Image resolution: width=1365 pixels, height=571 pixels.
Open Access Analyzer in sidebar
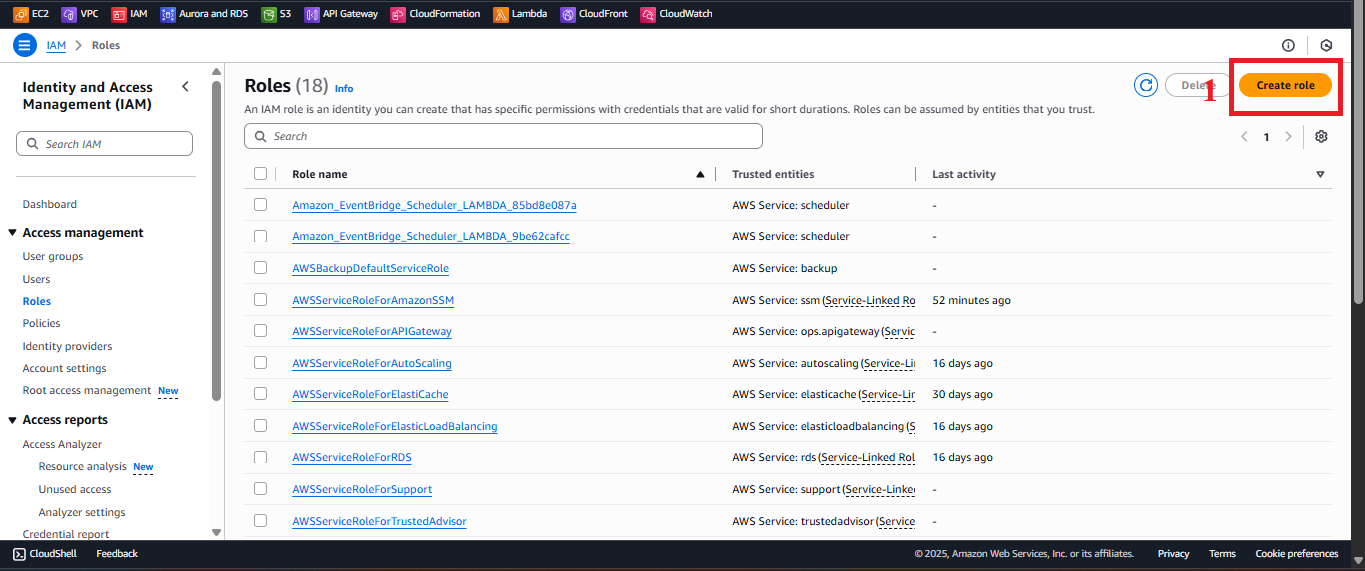[63, 444]
